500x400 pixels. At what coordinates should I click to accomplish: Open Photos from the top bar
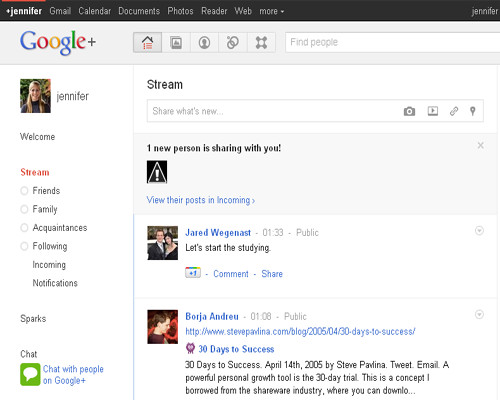180,11
